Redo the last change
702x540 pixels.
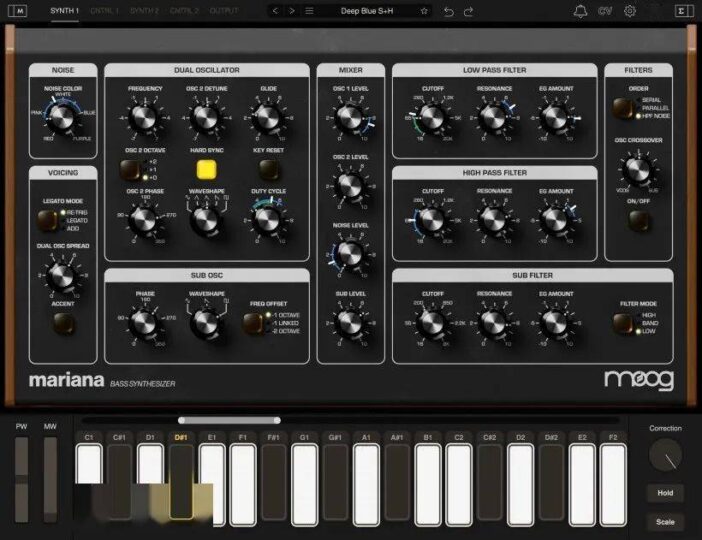click(x=470, y=11)
